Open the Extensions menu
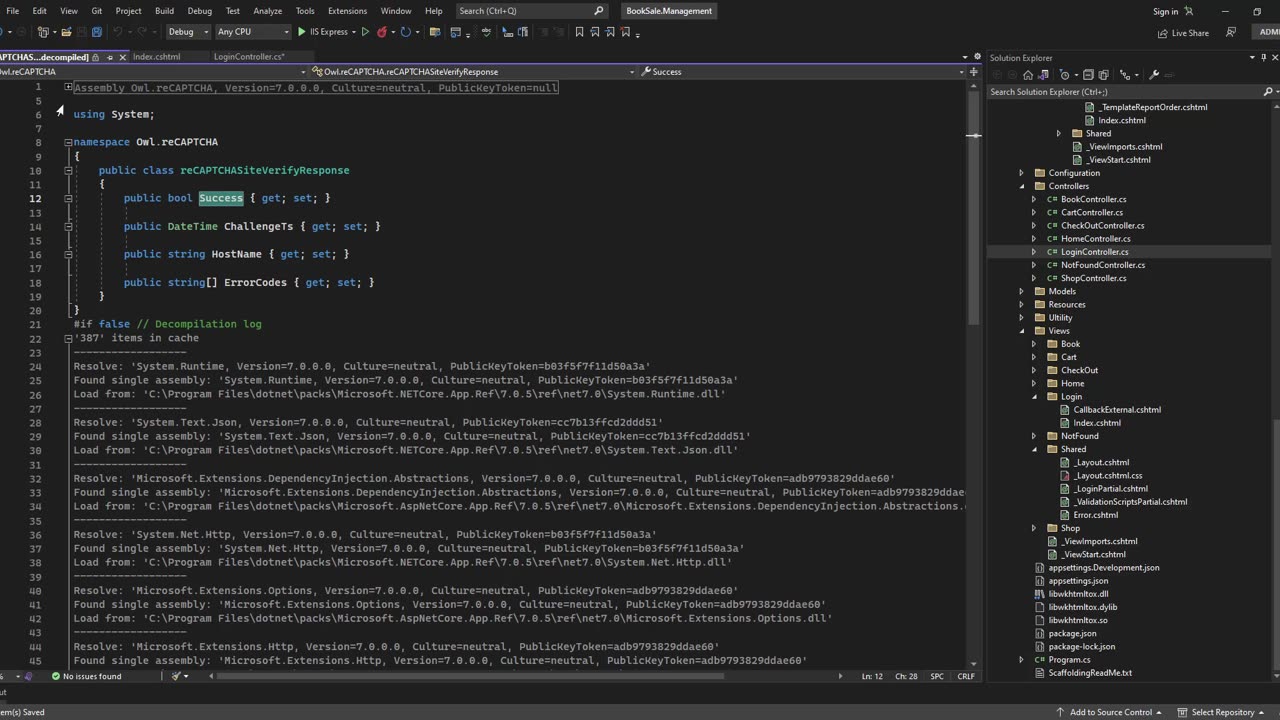This screenshot has height=720, width=1280. pos(347,11)
